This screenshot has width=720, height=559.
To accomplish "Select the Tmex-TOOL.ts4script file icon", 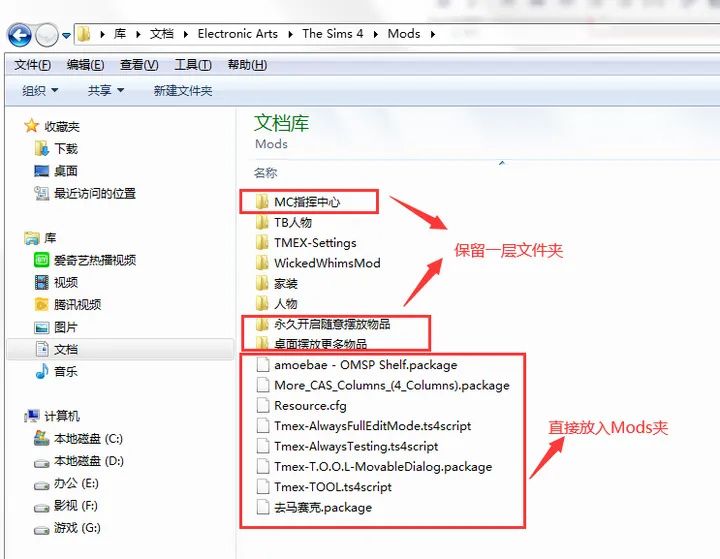I will pyautogui.click(x=263, y=487).
